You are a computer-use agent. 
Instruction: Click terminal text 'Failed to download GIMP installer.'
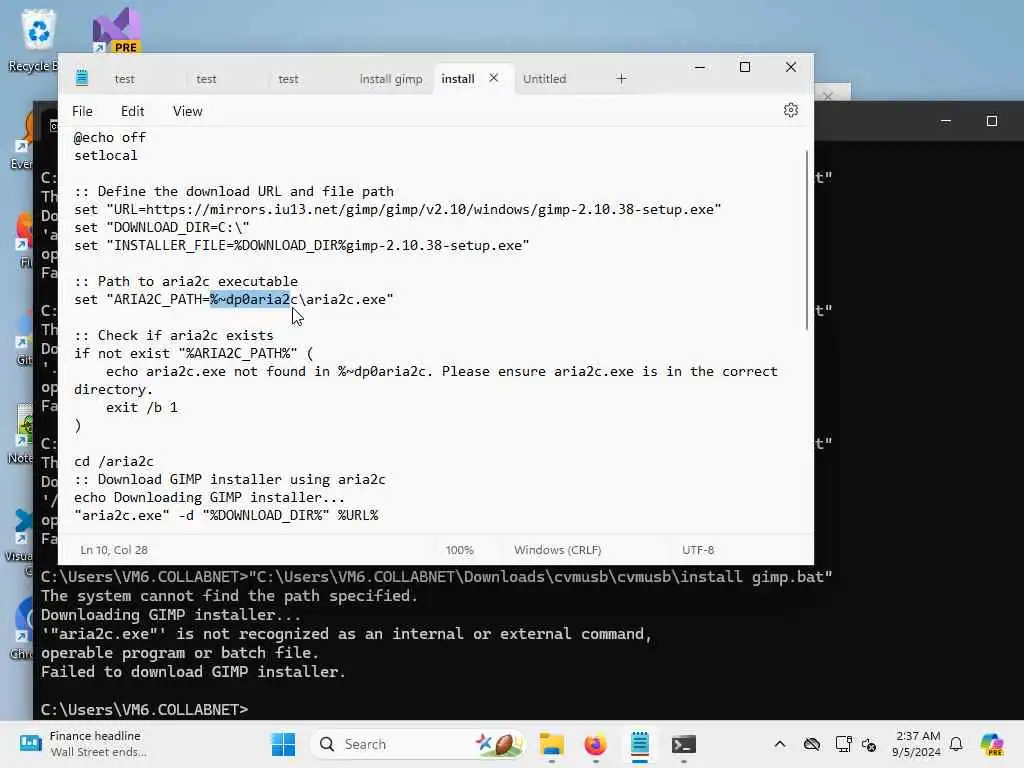pos(193,671)
